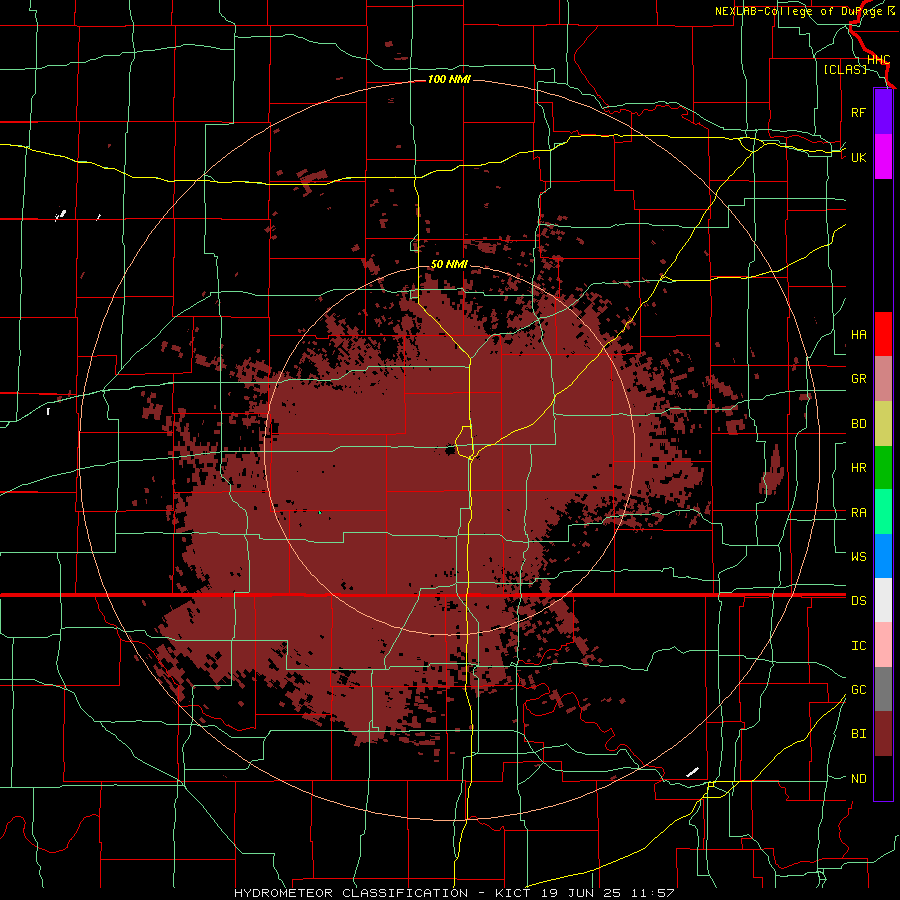Click the UK magenta legend swatch
900x900 pixels.
click(883, 157)
